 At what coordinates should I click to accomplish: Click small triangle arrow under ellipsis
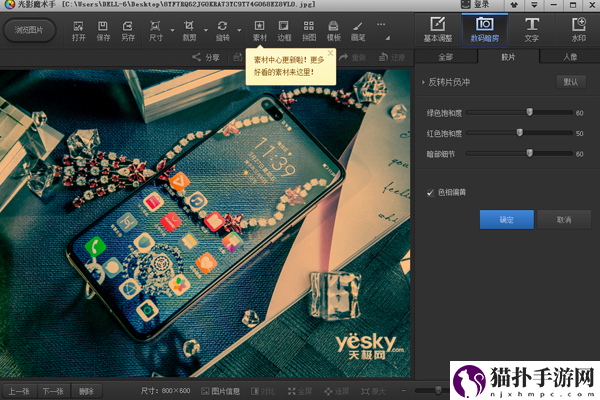coord(388,38)
